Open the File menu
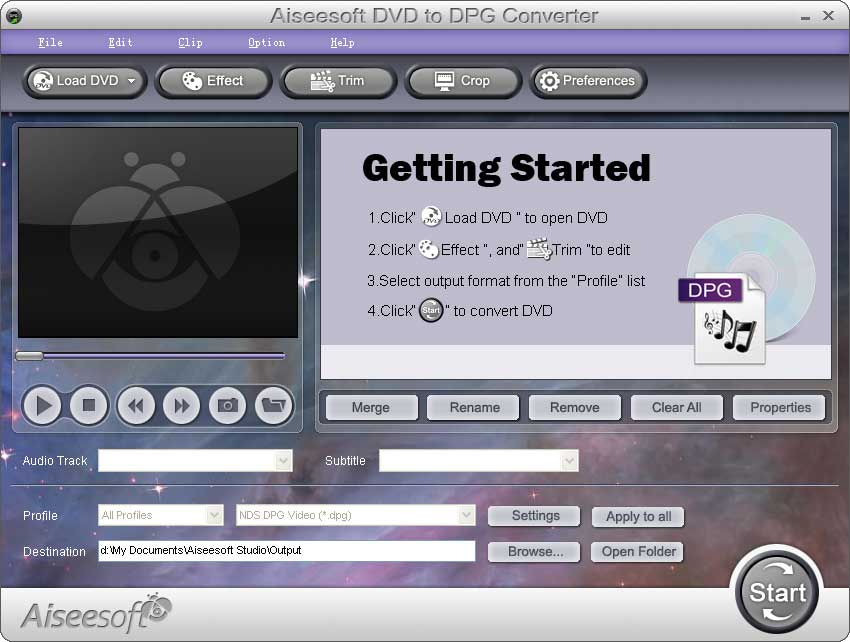 (x=50, y=42)
